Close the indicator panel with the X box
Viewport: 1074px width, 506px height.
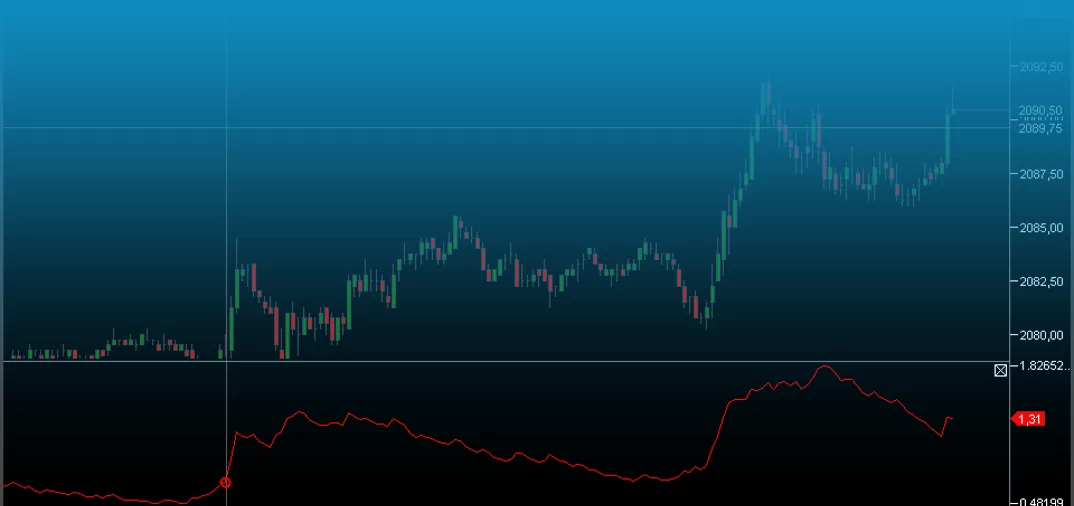click(x=1001, y=370)
